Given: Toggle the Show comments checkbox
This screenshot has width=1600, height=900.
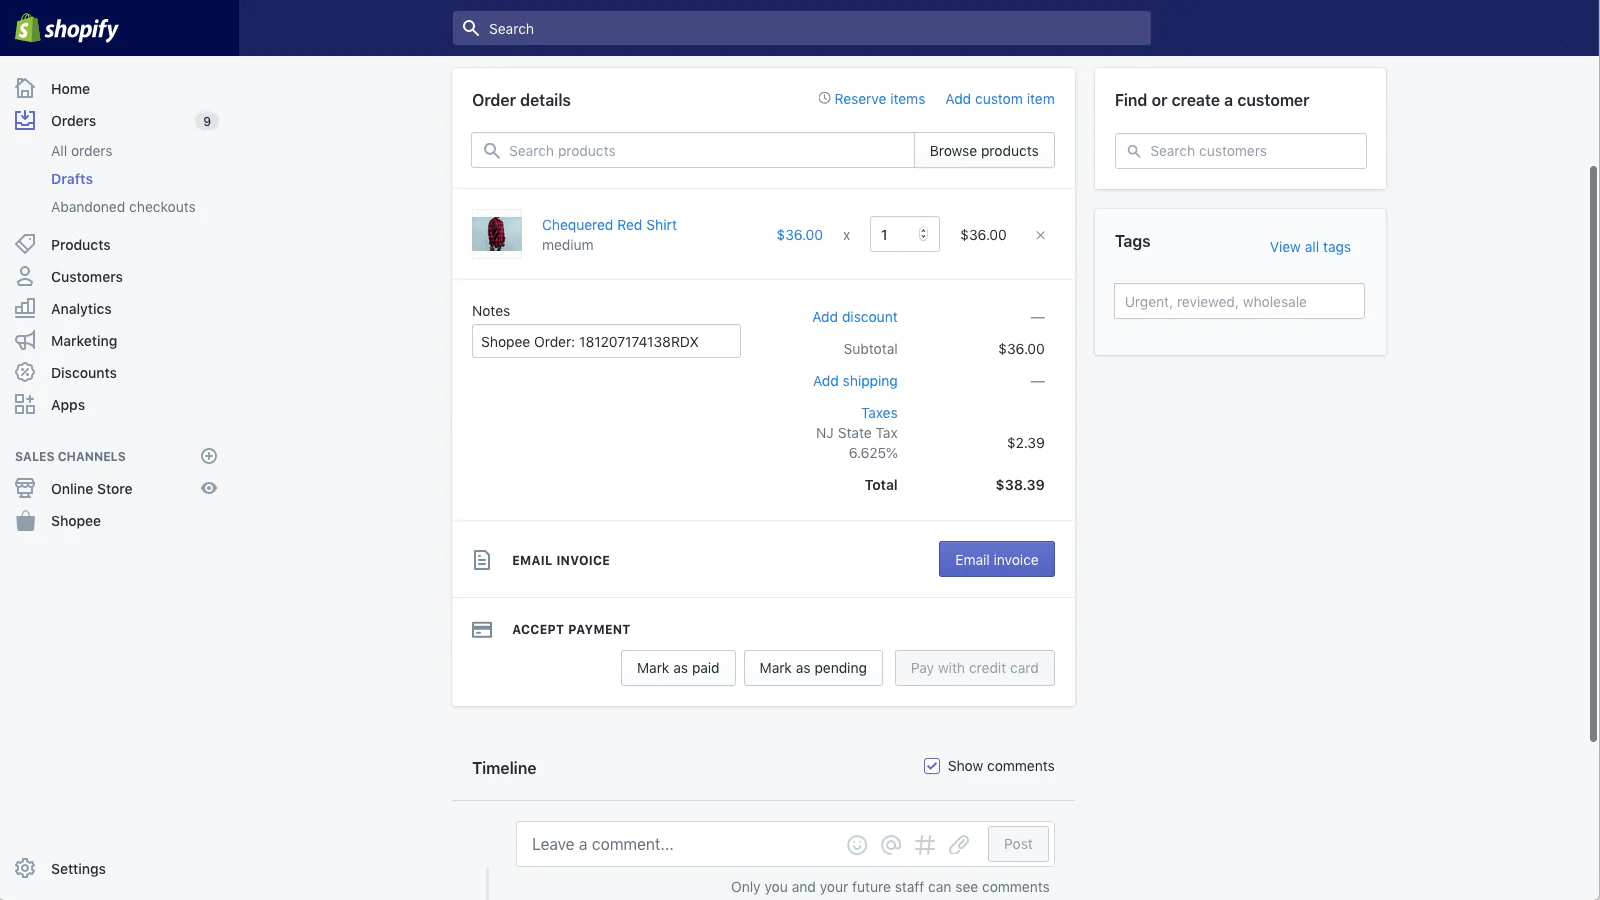Looking at the screenshot, I should pos(932,766).
